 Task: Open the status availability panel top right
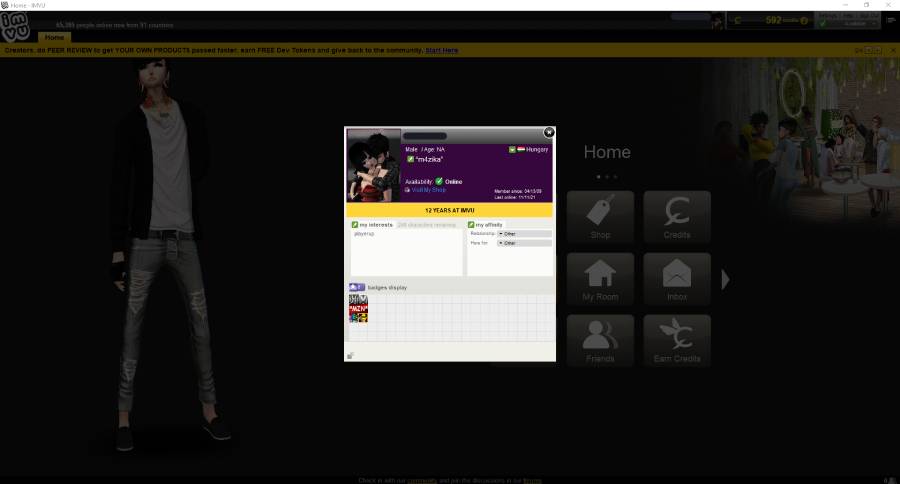[x=848, y=20]
